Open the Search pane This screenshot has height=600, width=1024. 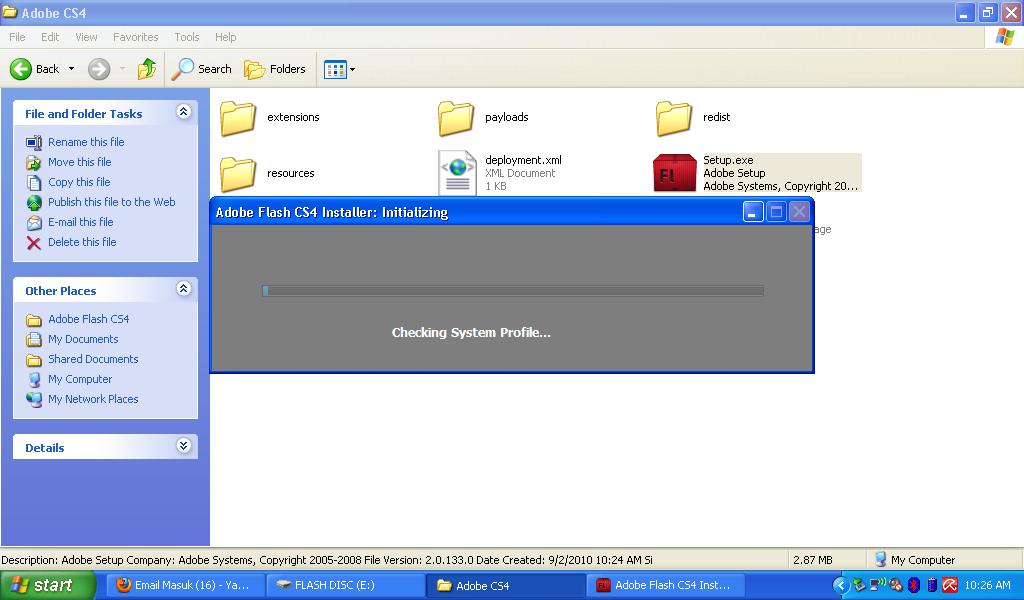point(201,69)
